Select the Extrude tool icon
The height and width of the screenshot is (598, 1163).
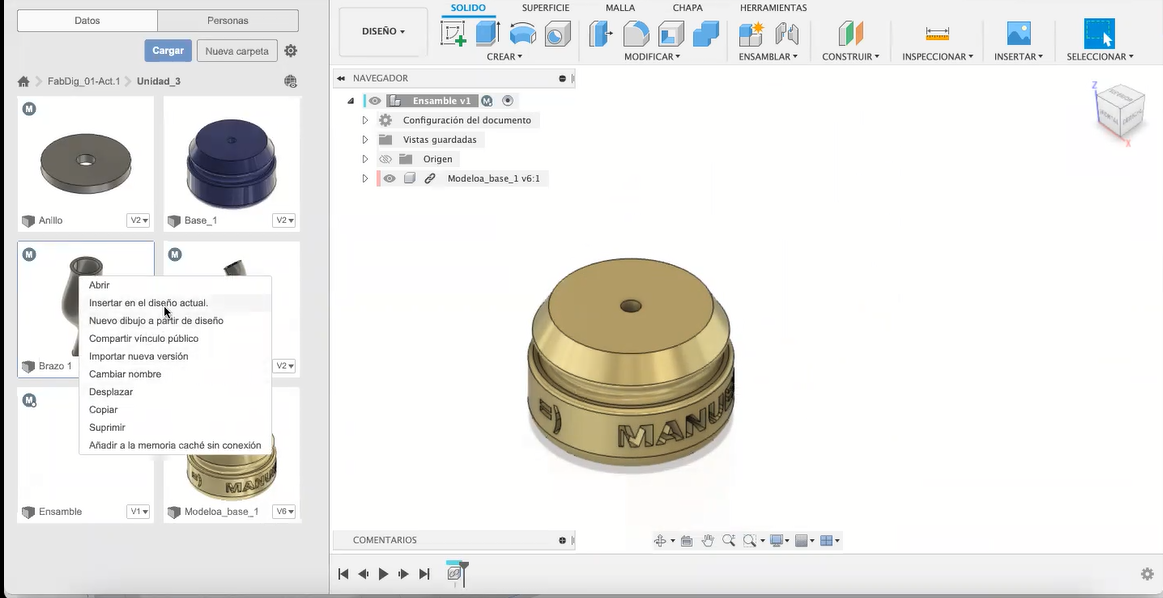(x=487, y=34)
